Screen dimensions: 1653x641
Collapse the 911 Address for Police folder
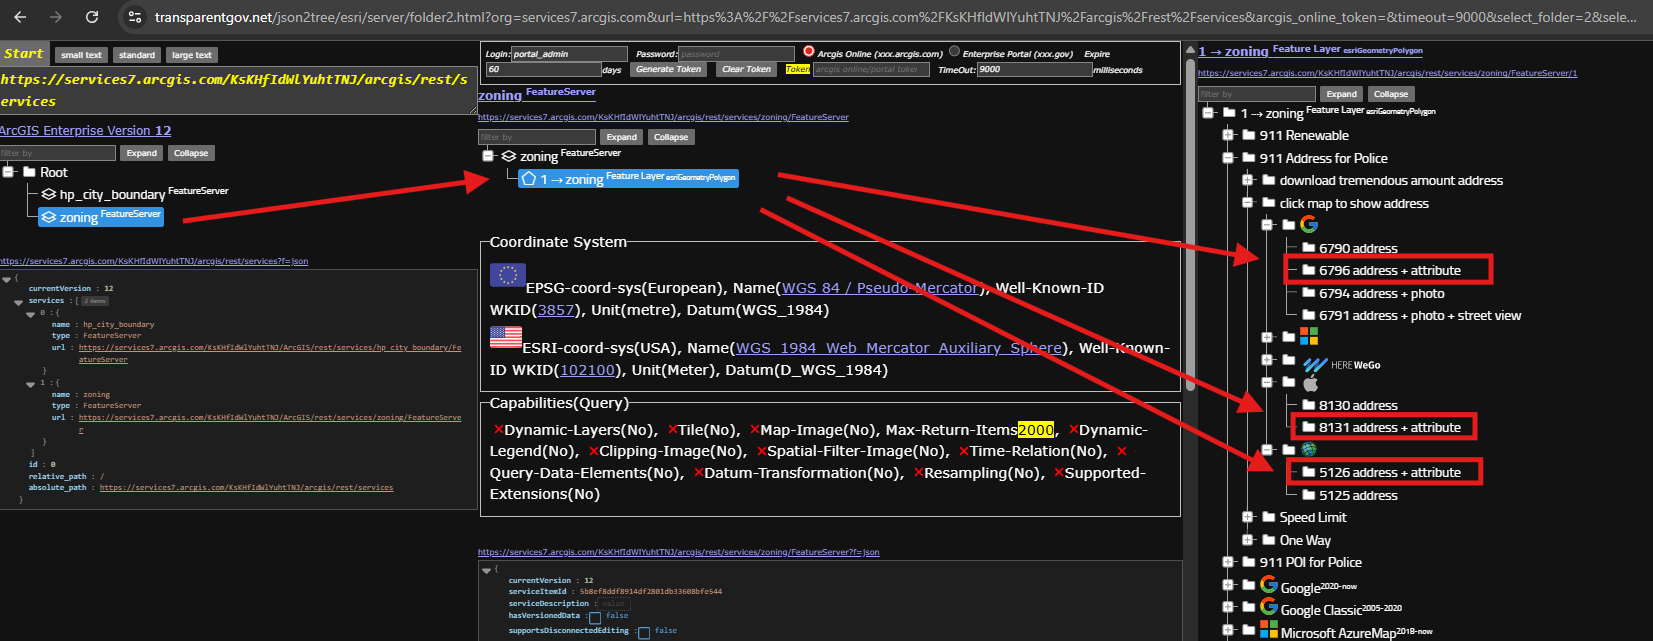point(1228,158)
